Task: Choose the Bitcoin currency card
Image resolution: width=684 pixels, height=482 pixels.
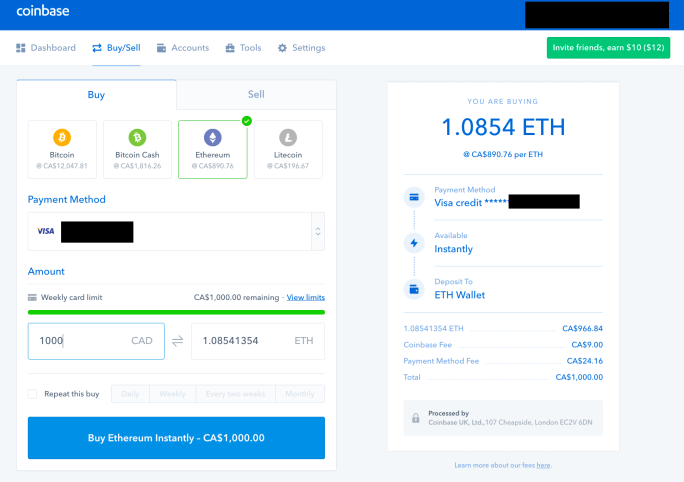Action: click(62, 150)
